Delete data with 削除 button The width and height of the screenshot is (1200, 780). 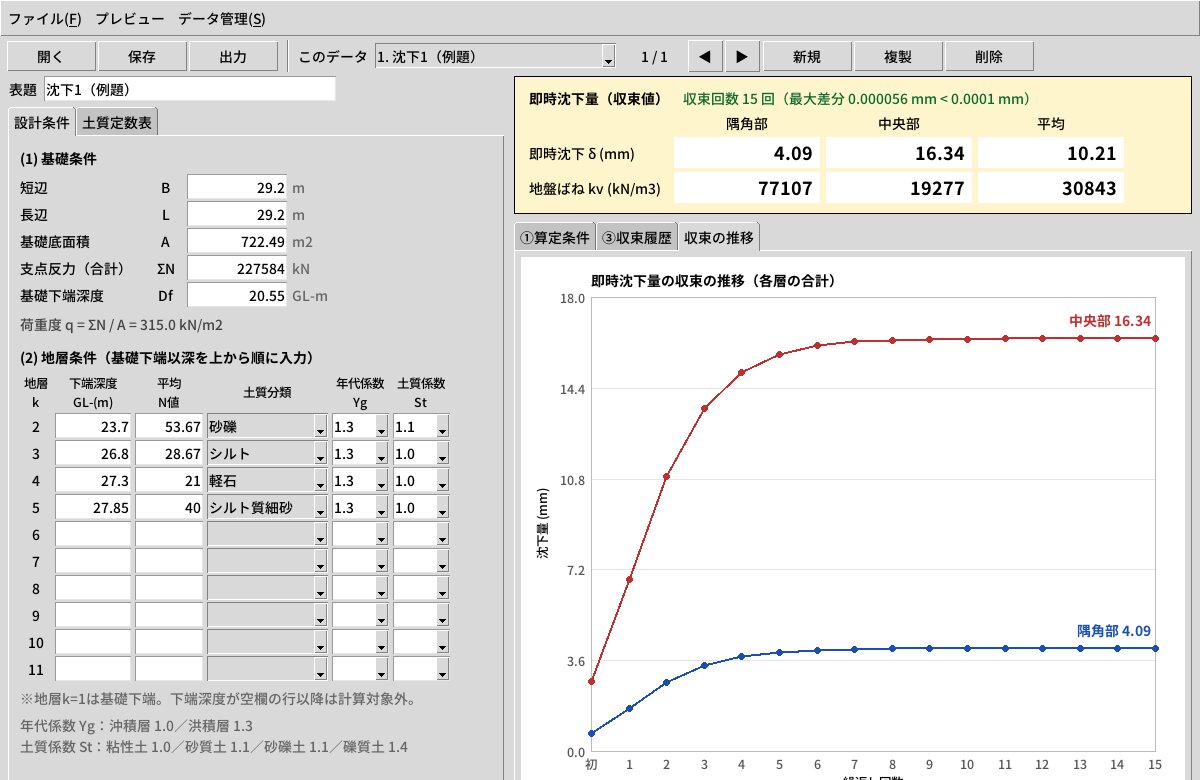point(989,57)
